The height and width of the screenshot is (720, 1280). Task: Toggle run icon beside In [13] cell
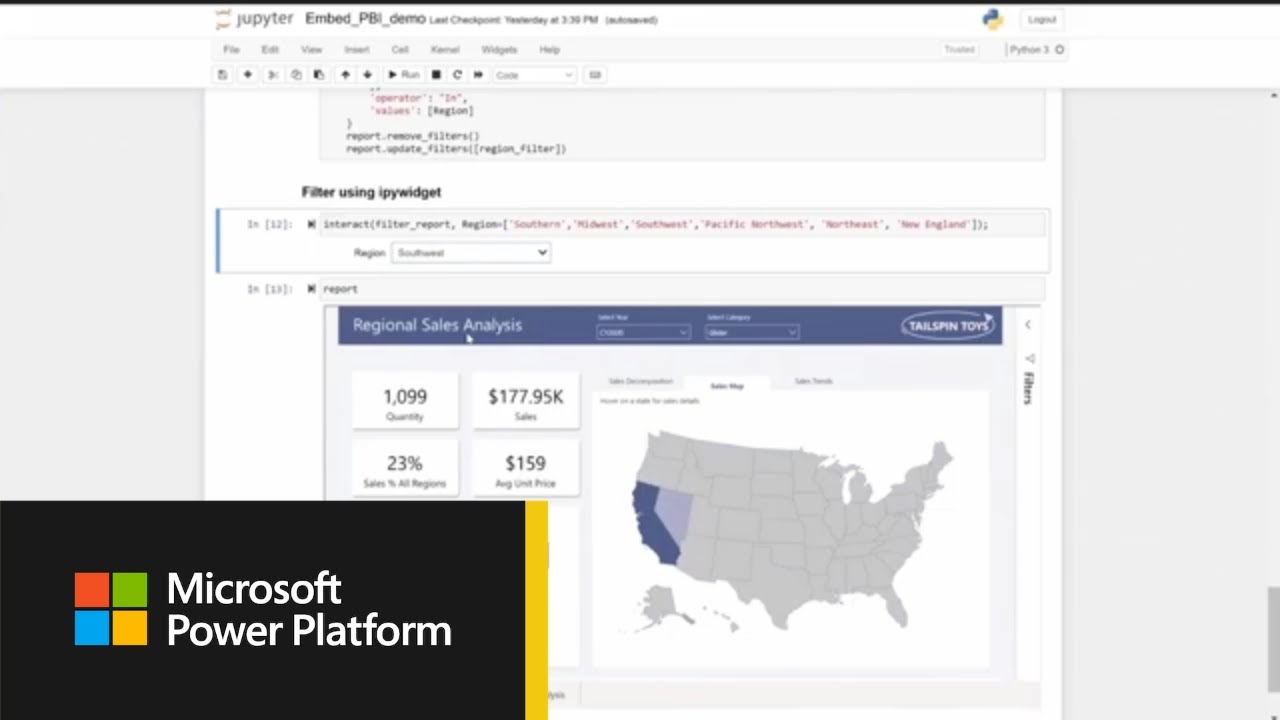pos(311,289)
